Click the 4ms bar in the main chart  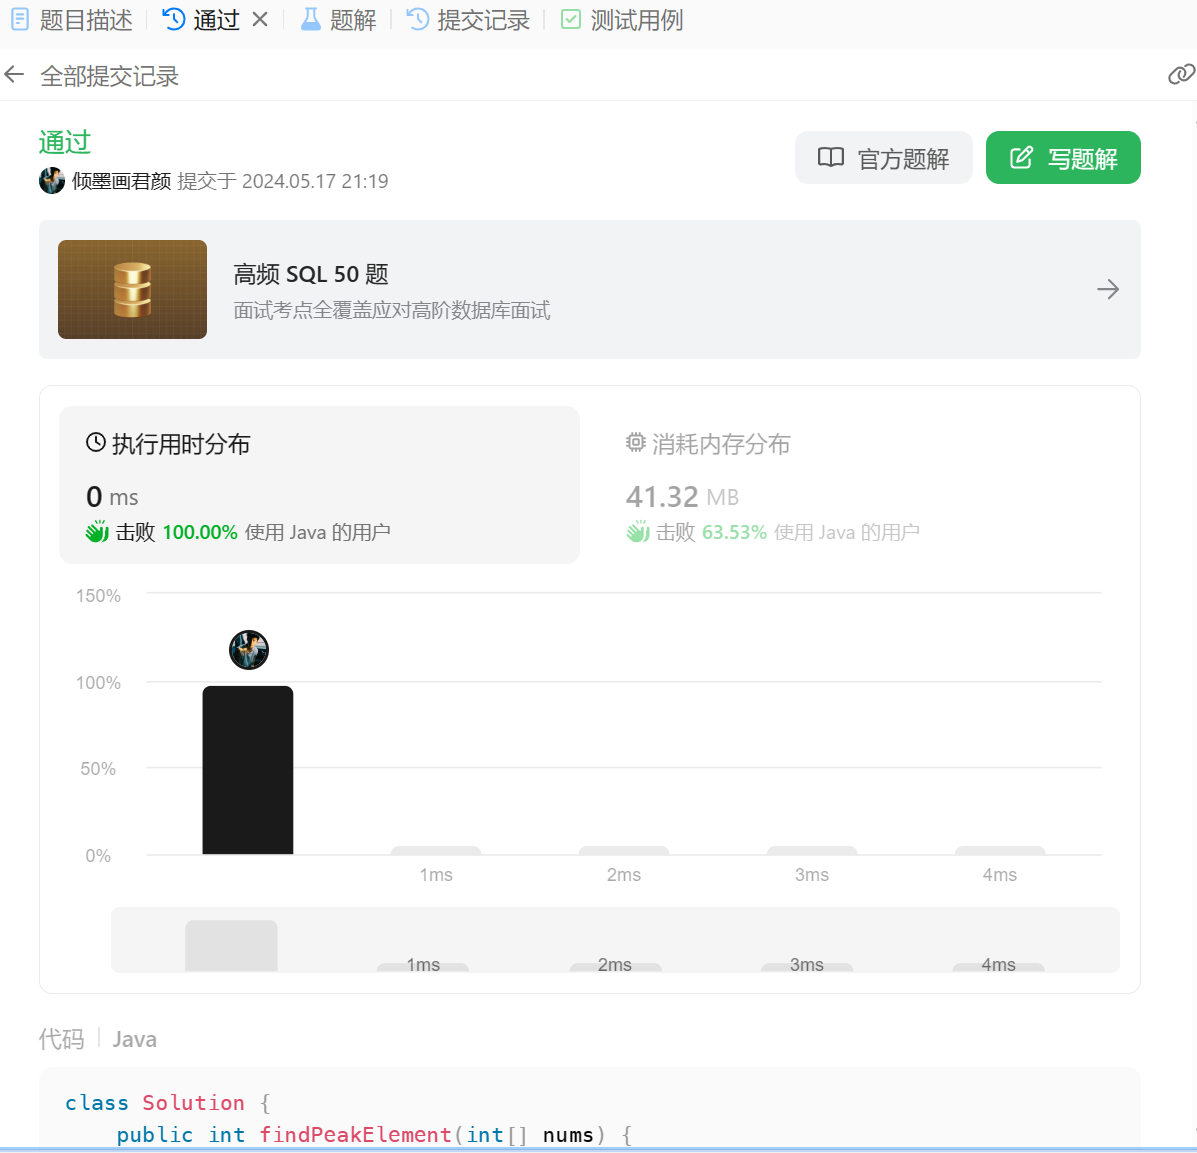pos(1000,850)
